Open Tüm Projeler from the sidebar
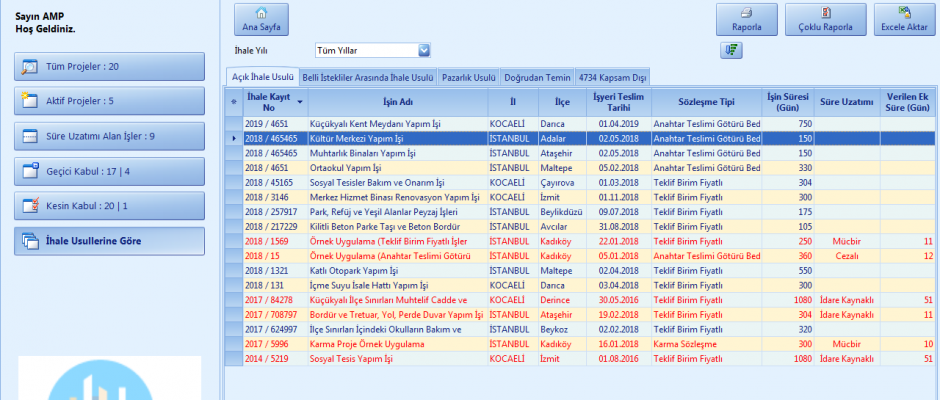 (110, 67)
